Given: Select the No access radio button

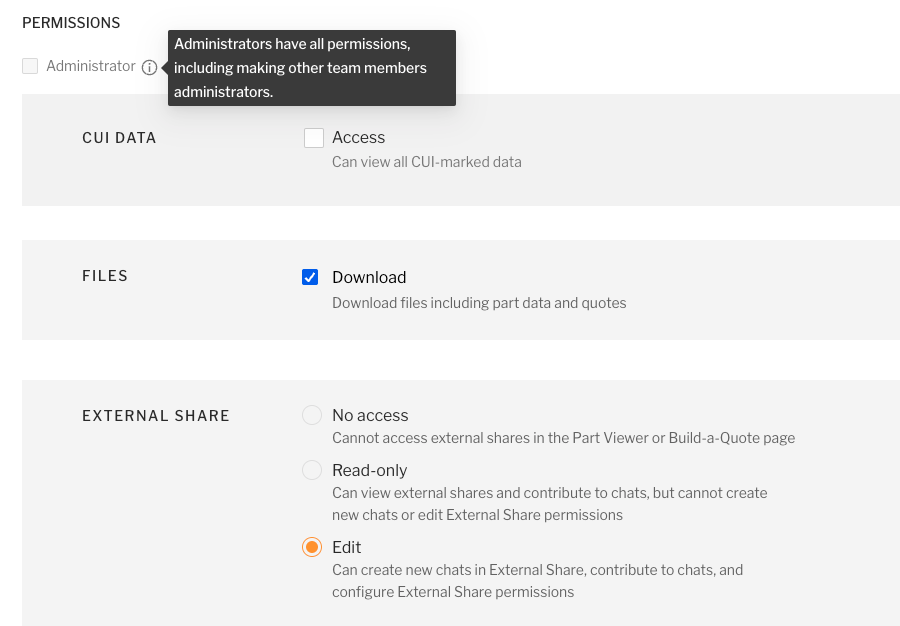Looking at the screenshot, I should coord(312,415).
